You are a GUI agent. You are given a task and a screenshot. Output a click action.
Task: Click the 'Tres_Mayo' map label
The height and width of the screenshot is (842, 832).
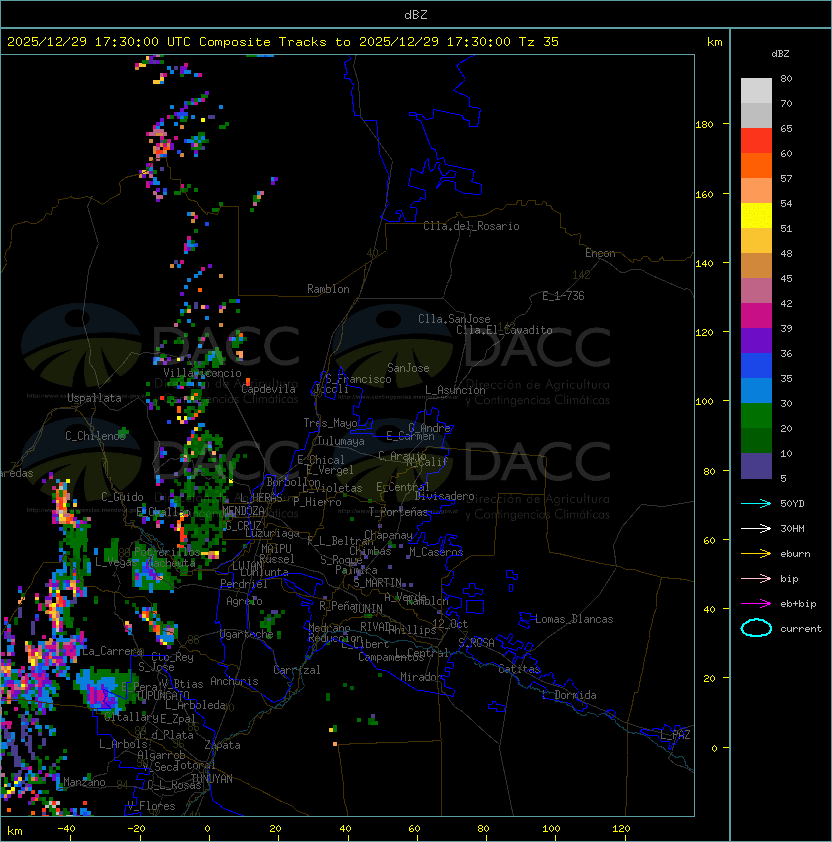point(330,423)
